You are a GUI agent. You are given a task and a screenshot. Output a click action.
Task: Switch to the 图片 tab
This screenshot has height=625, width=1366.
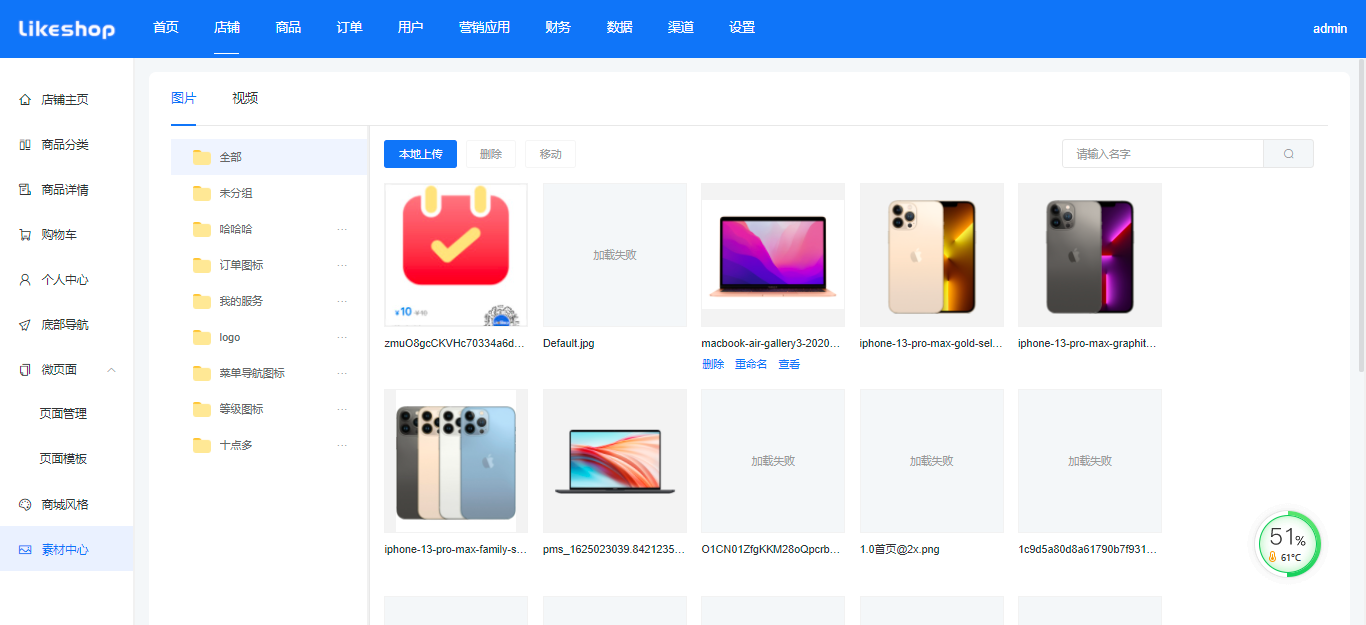[184, 98]
